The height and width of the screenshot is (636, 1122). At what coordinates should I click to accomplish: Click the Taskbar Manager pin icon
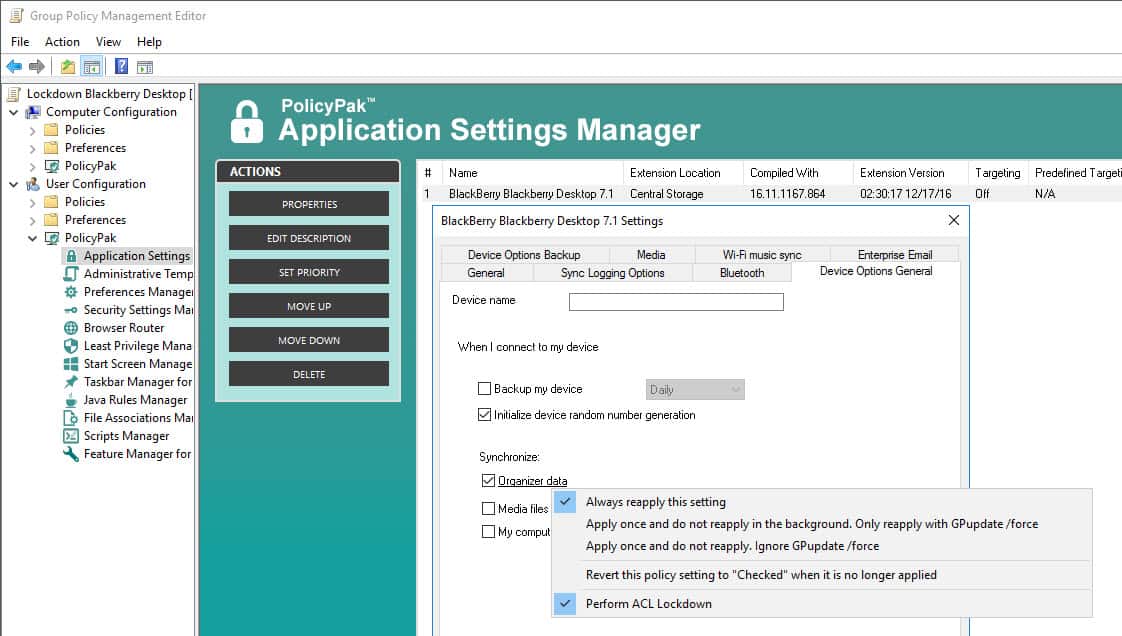coord(71,381)
